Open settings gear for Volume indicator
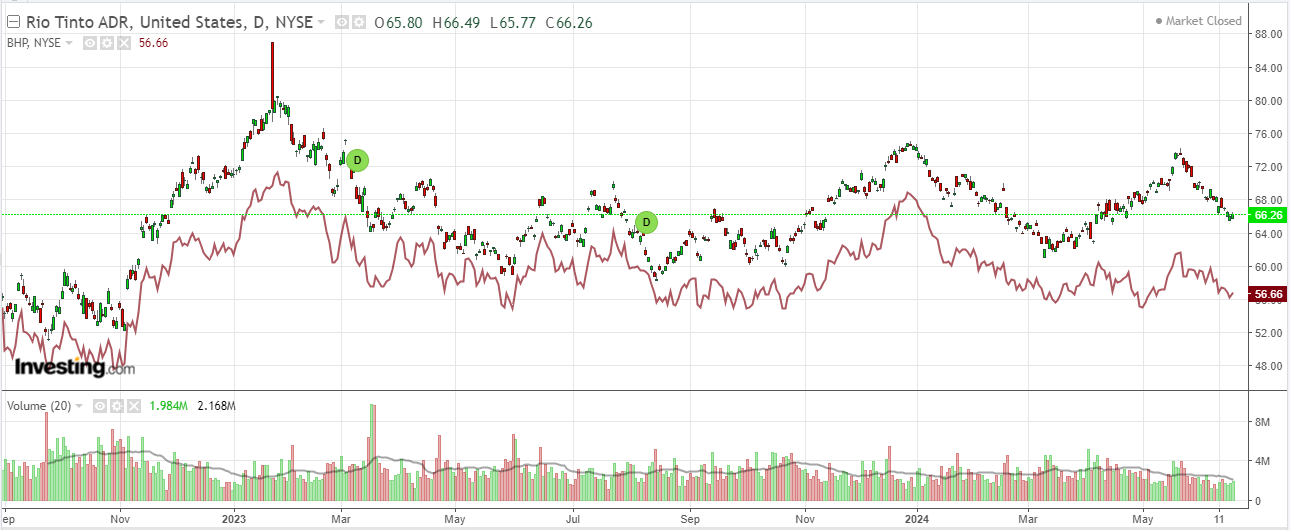The width and height of the screenshot is (1290, 530). pos(117,406)
